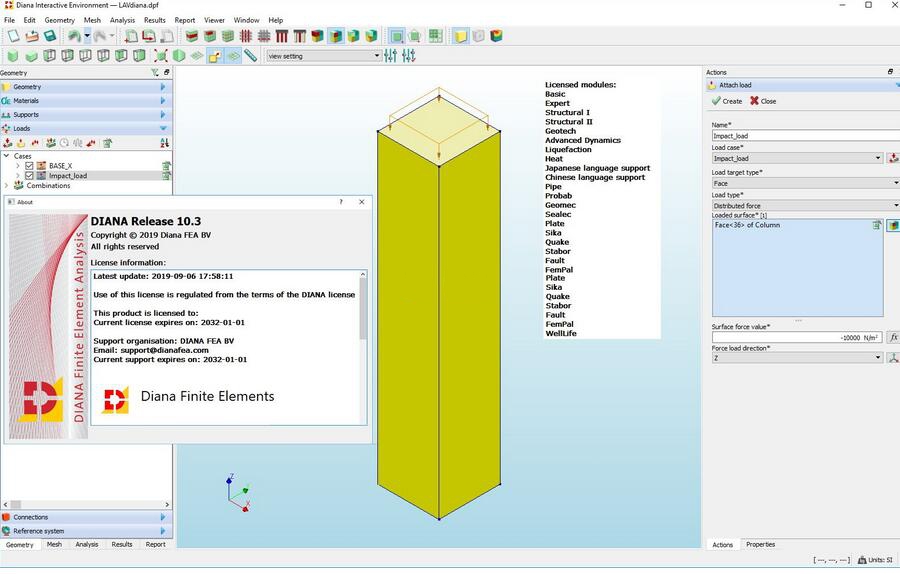The image size is (900, 574).
Task: Click the Surface force value field
Action: 797,338
